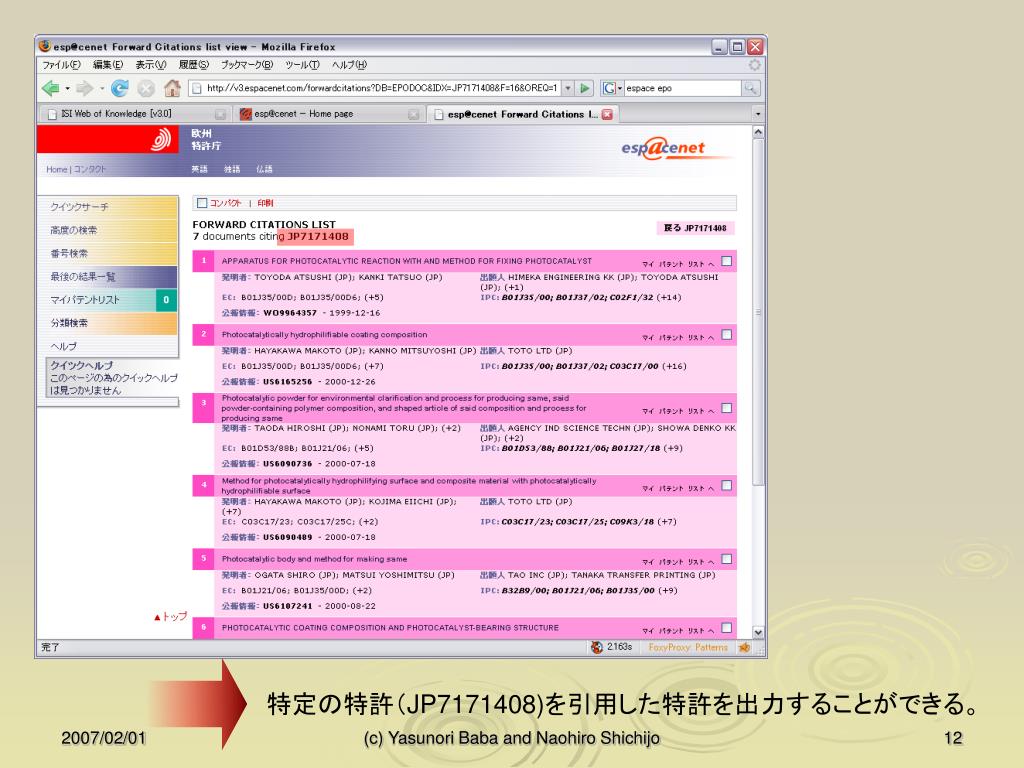Click inside the address bar URL field
This screenshot has height=768, width=1024.
pyautogui.click(x=381, y=88)
